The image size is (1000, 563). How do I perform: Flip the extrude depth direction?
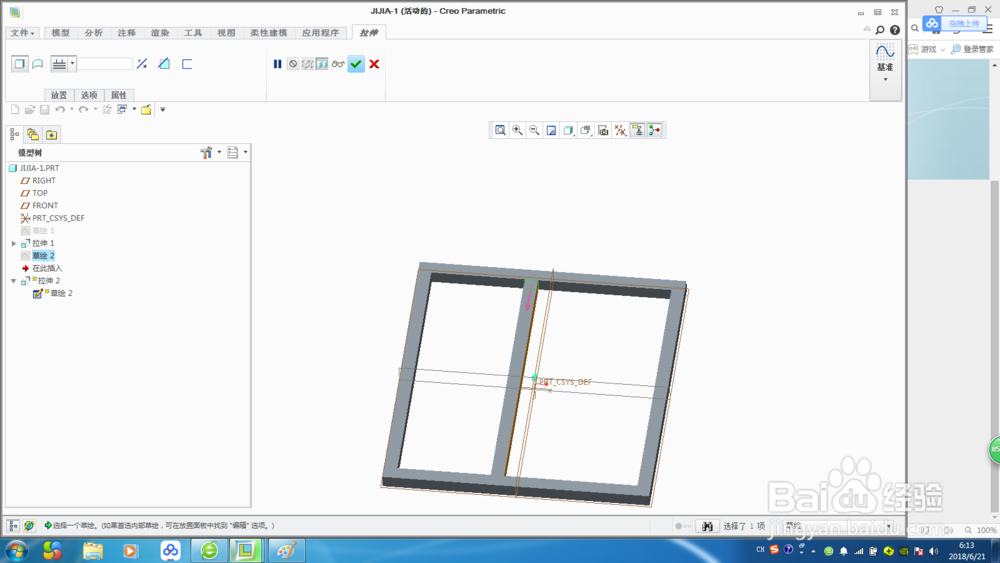pyautogui.click(x=142, y=64)
